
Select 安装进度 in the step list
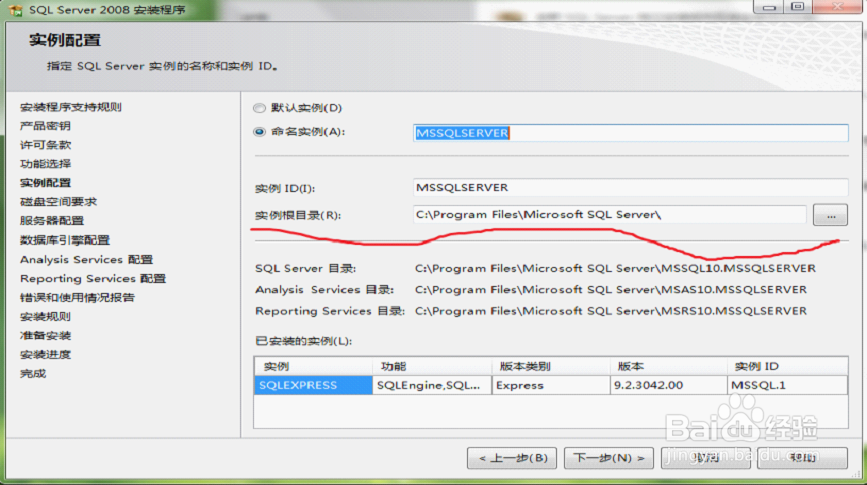pyautogui.click(x=45, y=354)
